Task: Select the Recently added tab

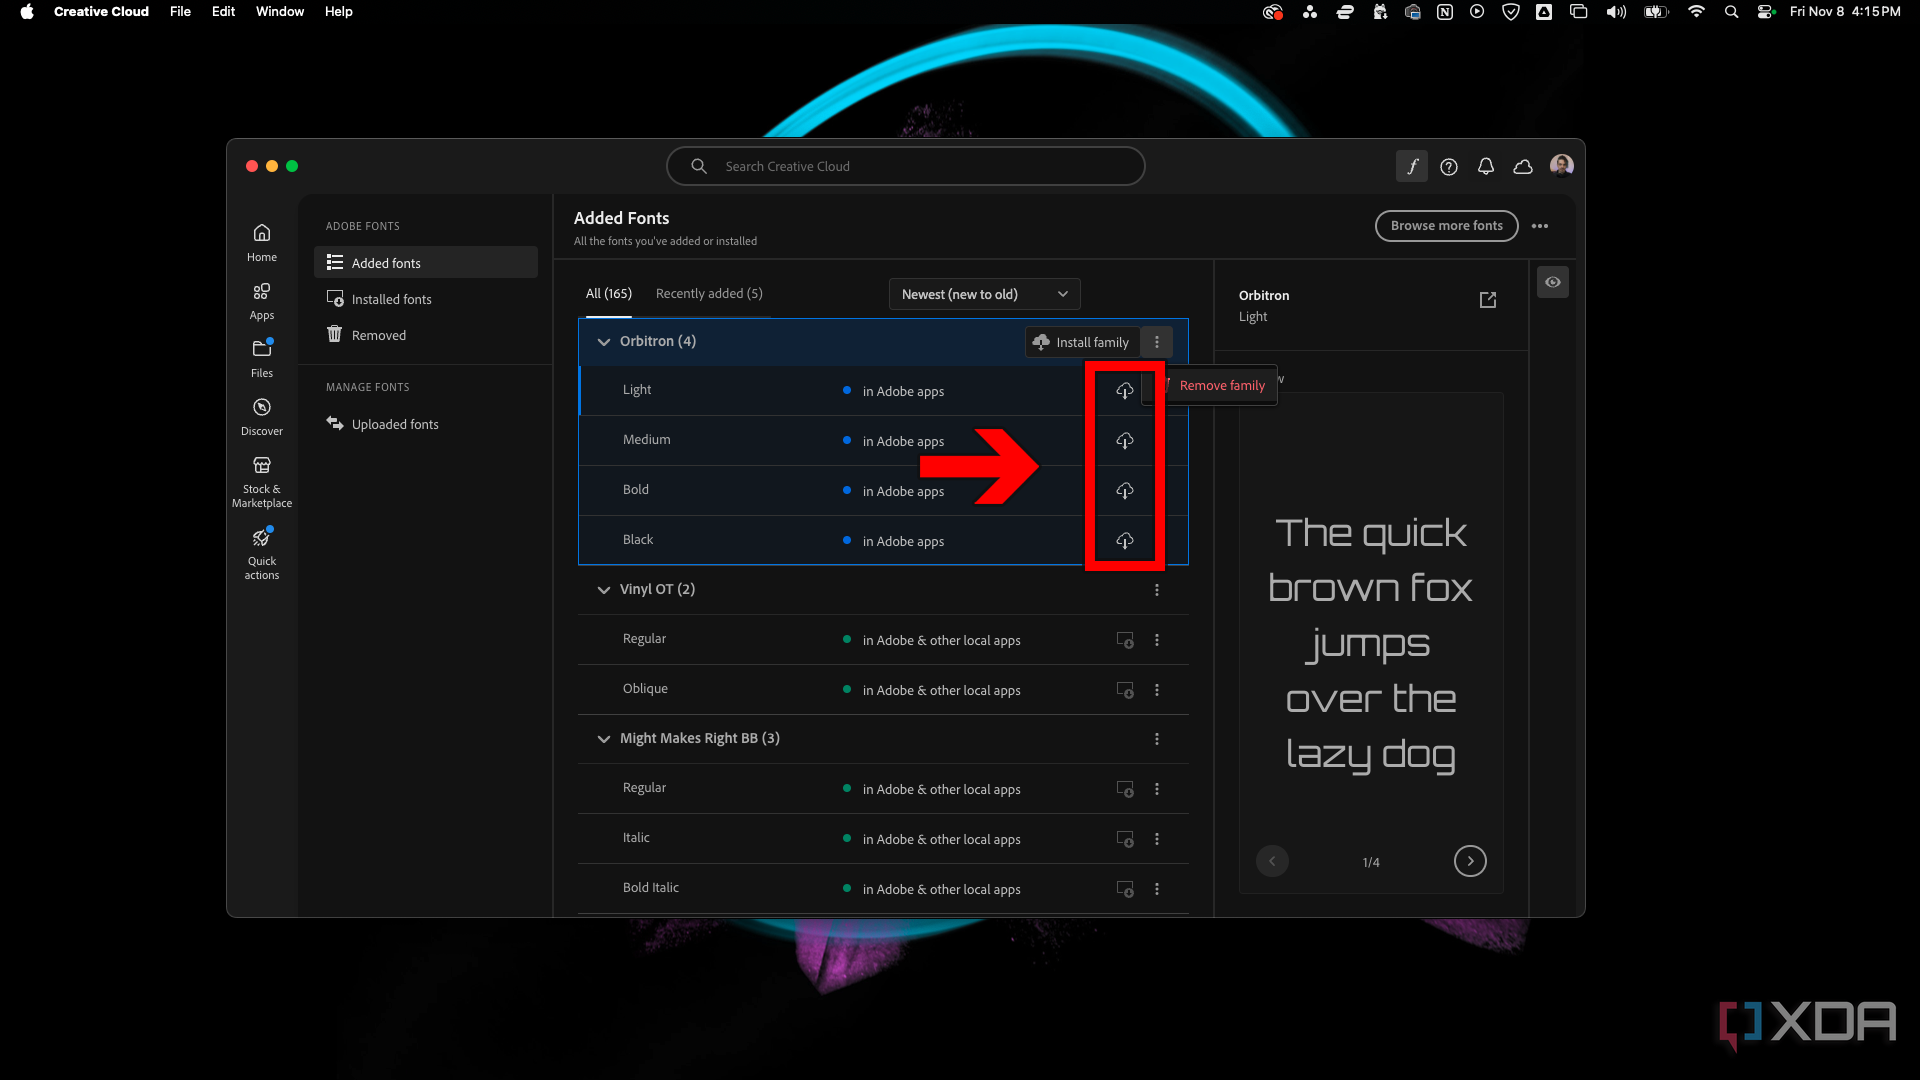Action: click(x=709, y=293)
